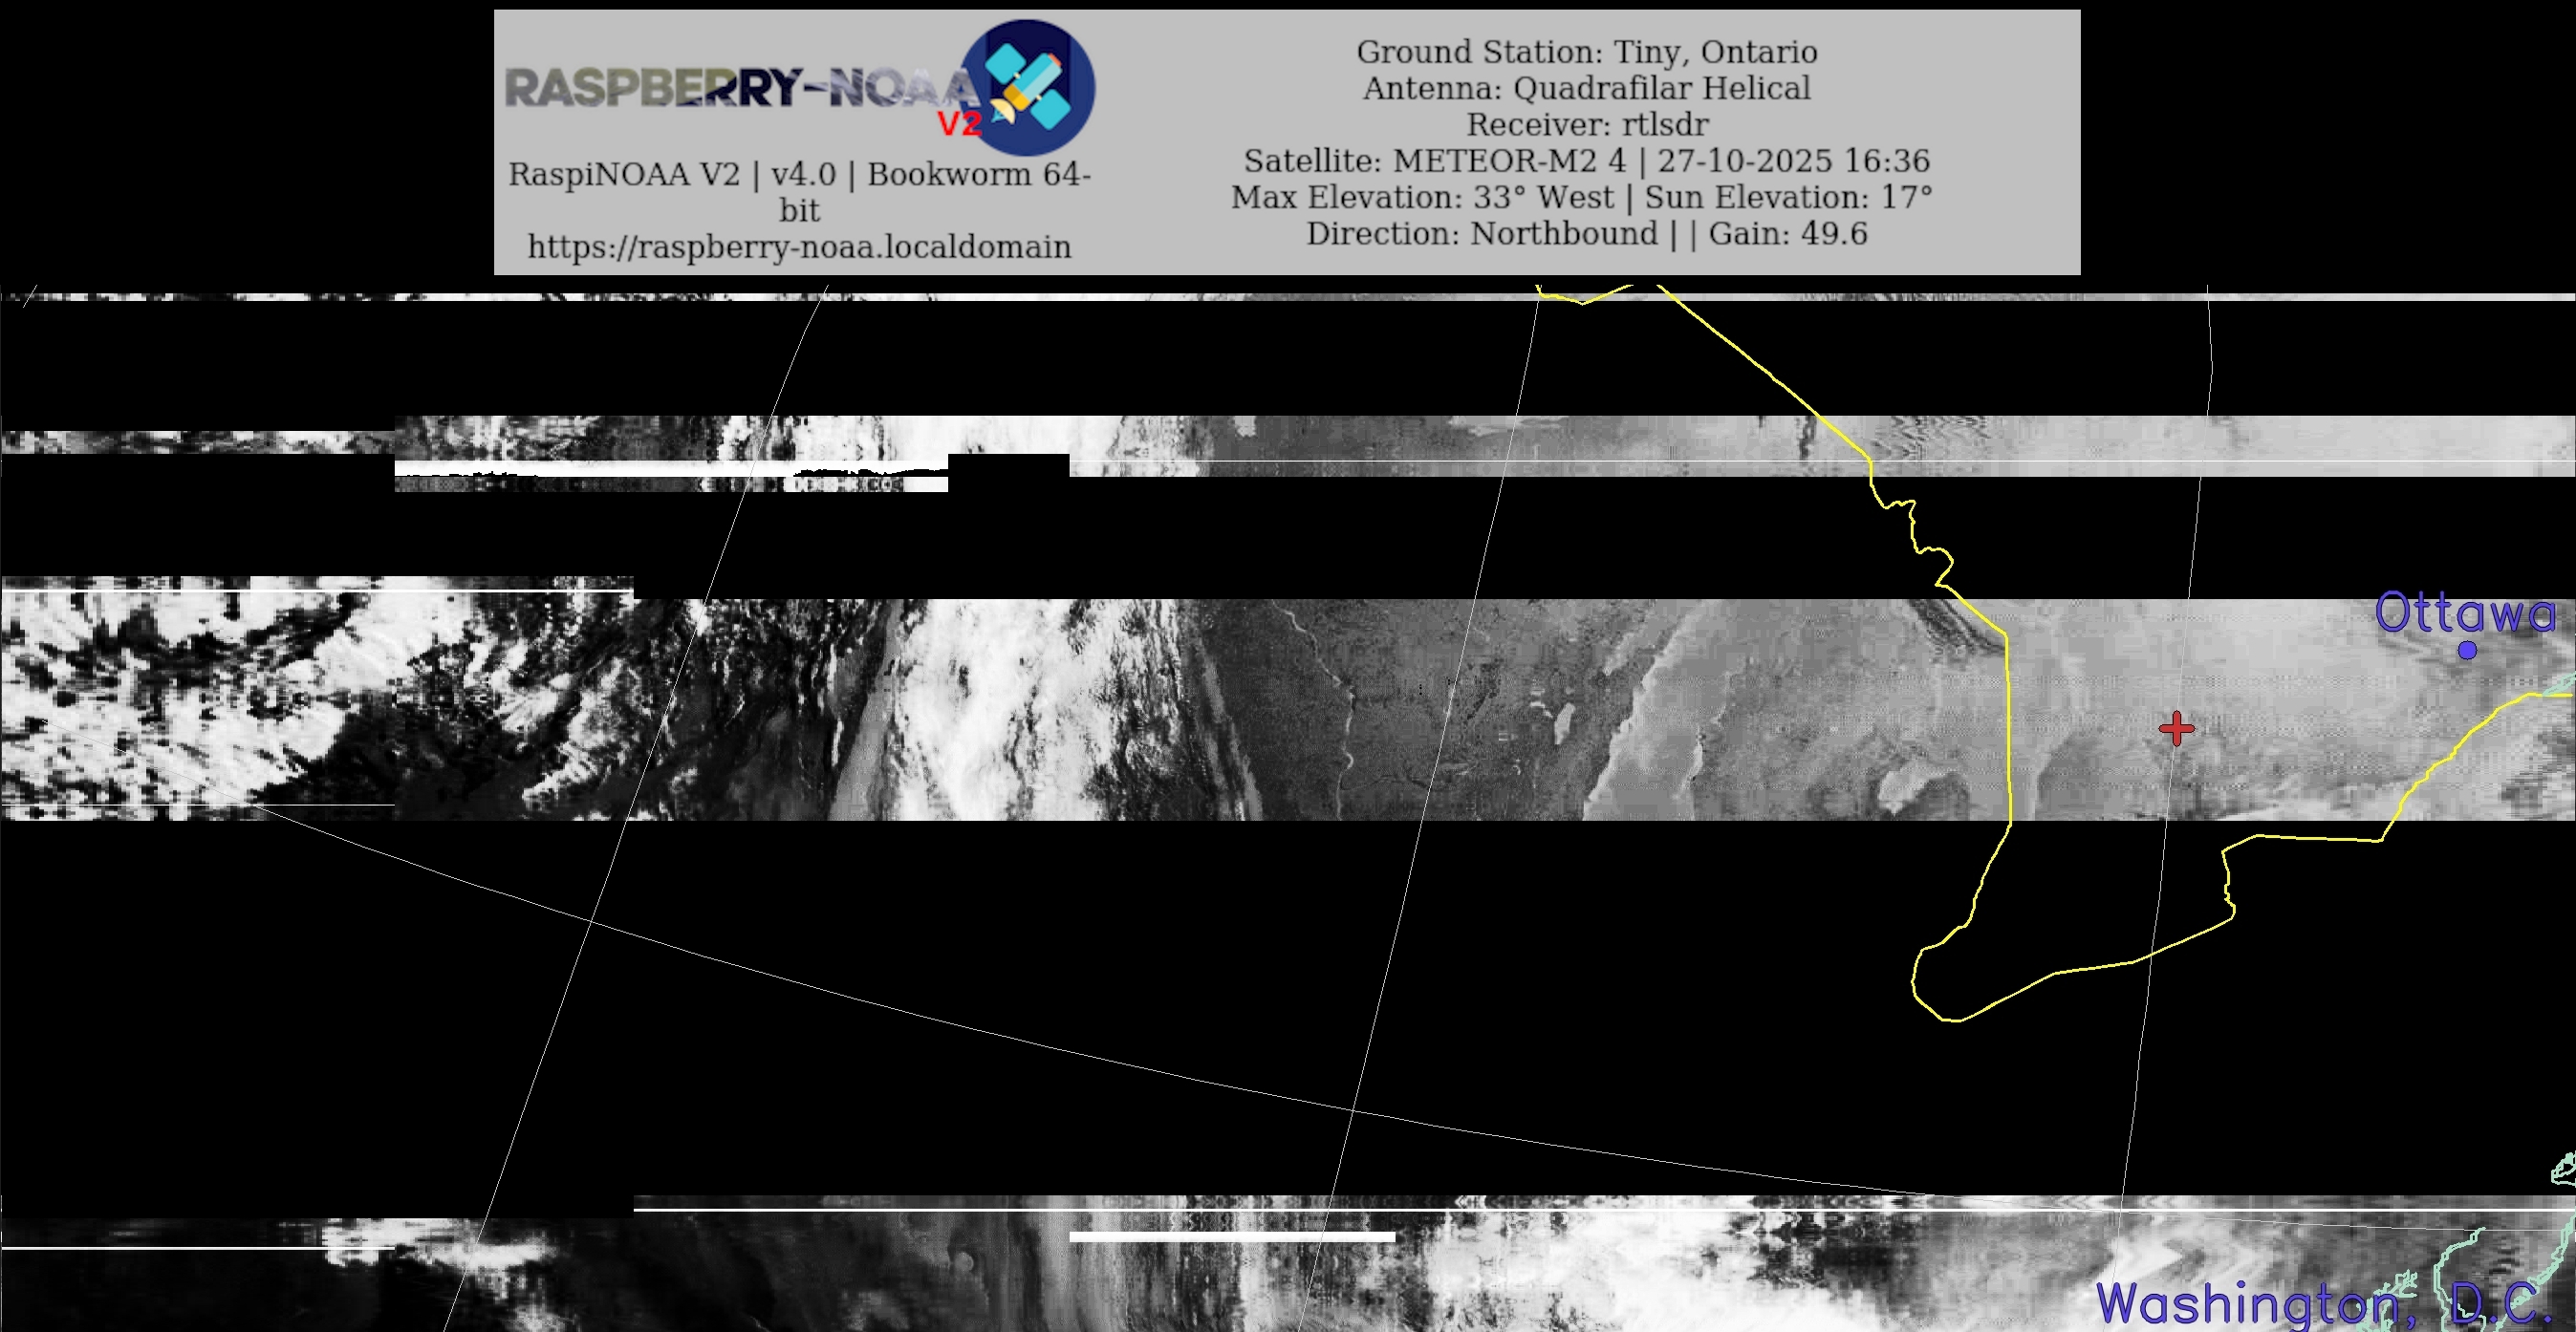
Task: Click the red cross ground station marker
Action: tap(2176, 728)
